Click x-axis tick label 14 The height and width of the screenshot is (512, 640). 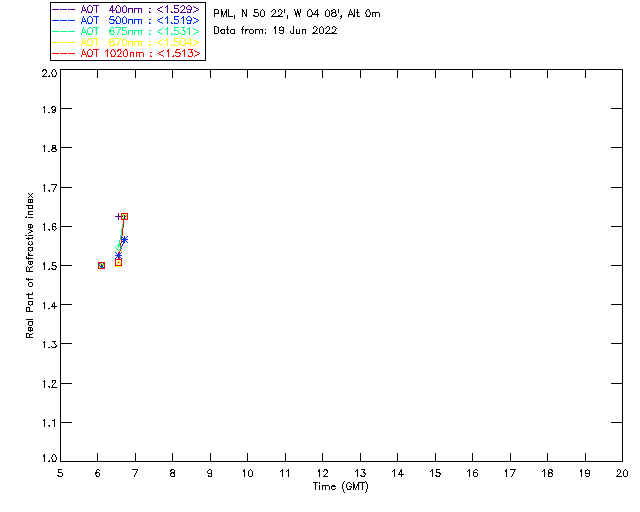coord(398,473)
